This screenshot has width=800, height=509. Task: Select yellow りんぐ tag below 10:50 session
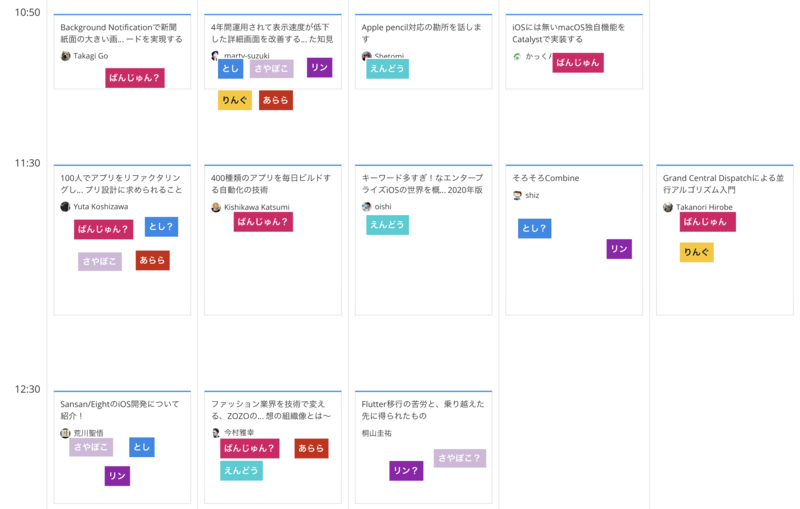click(x=235, y=100)
